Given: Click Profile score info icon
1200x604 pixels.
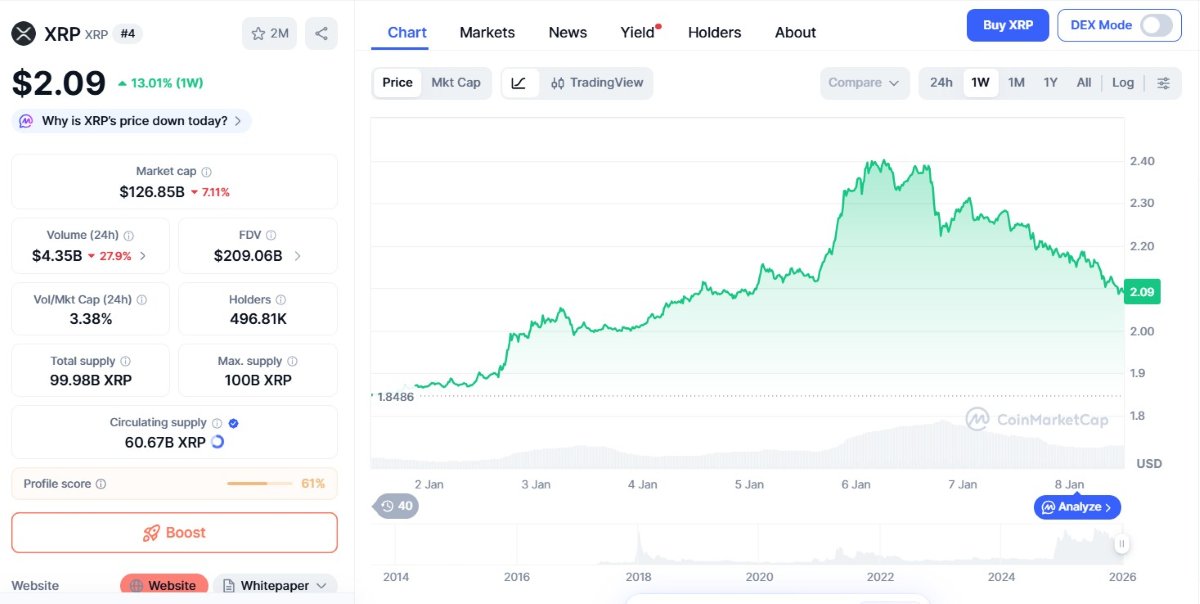Looking at the screenshot, I should point(101,484).
